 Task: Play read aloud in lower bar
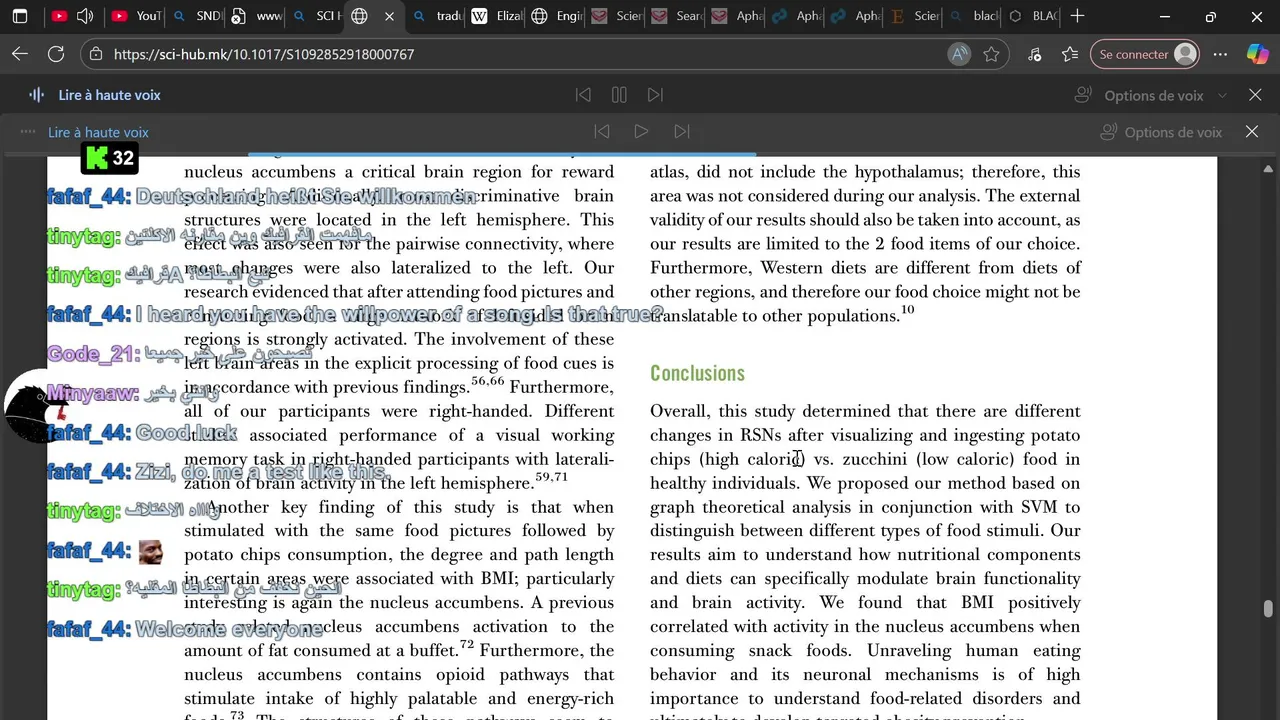click(x=642, y=131)
